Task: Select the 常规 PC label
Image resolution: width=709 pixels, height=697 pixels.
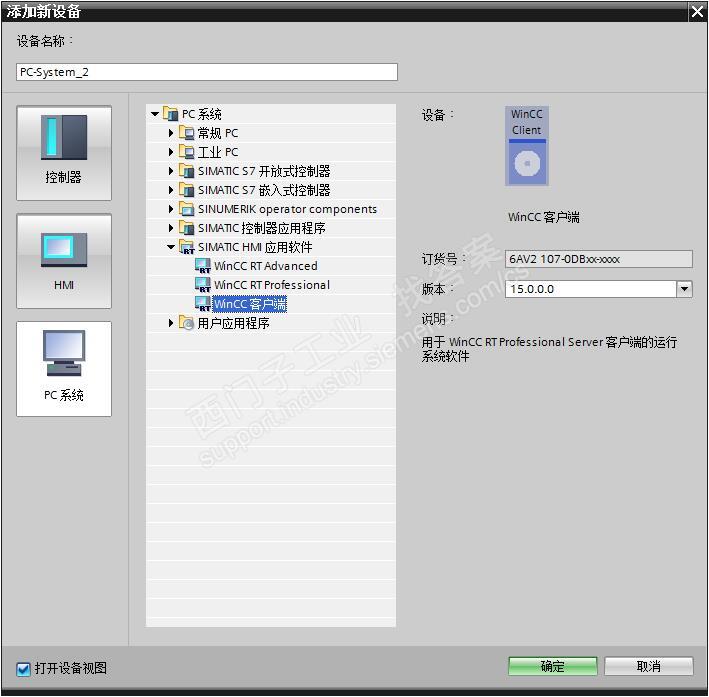Action: pos(218,133)
